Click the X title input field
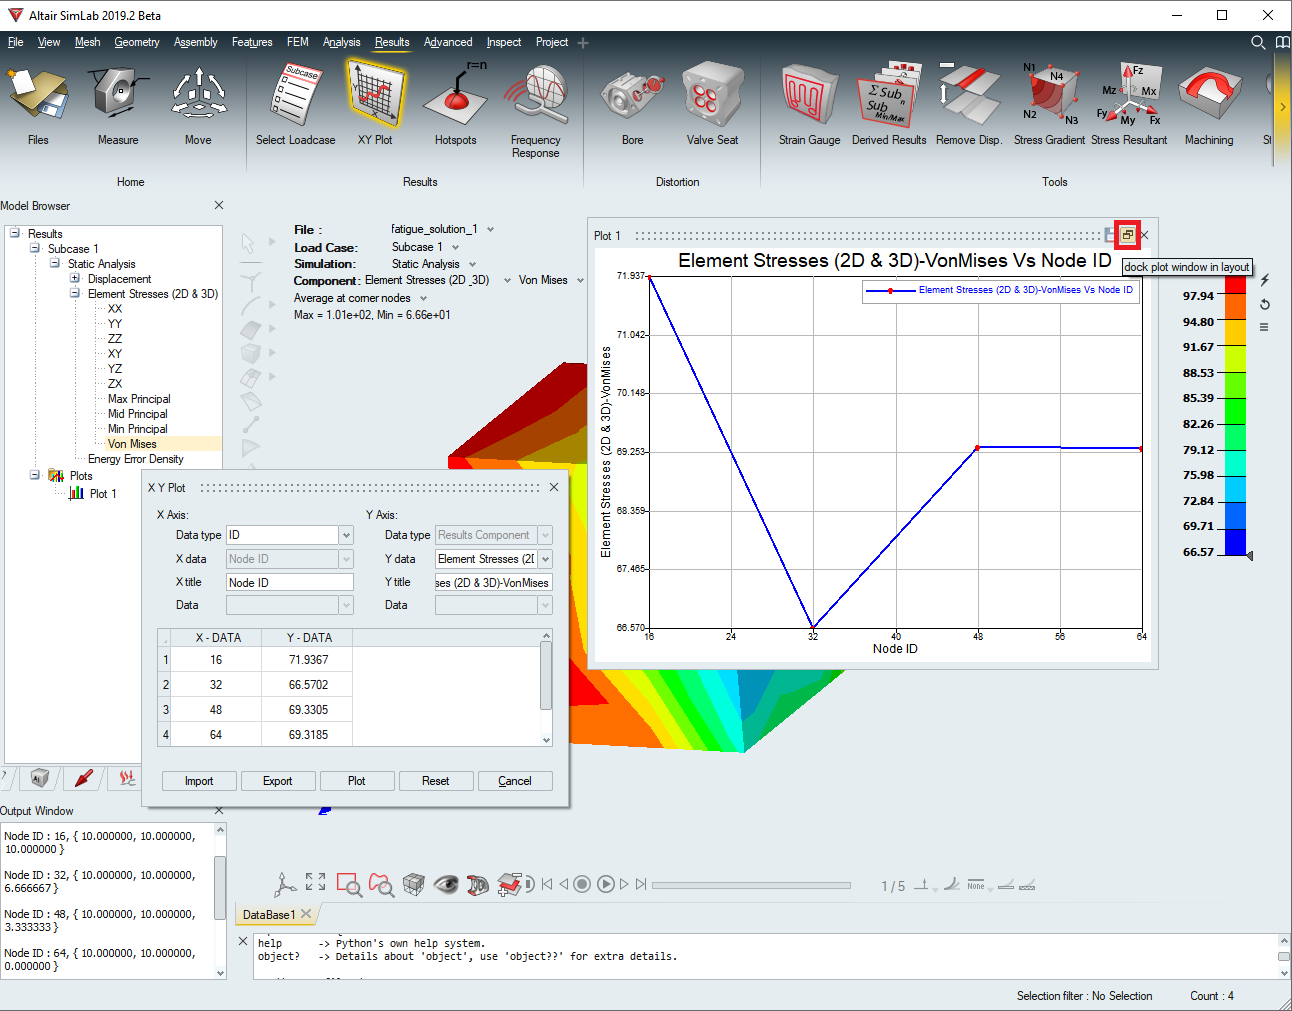 [x=289, y=583]
